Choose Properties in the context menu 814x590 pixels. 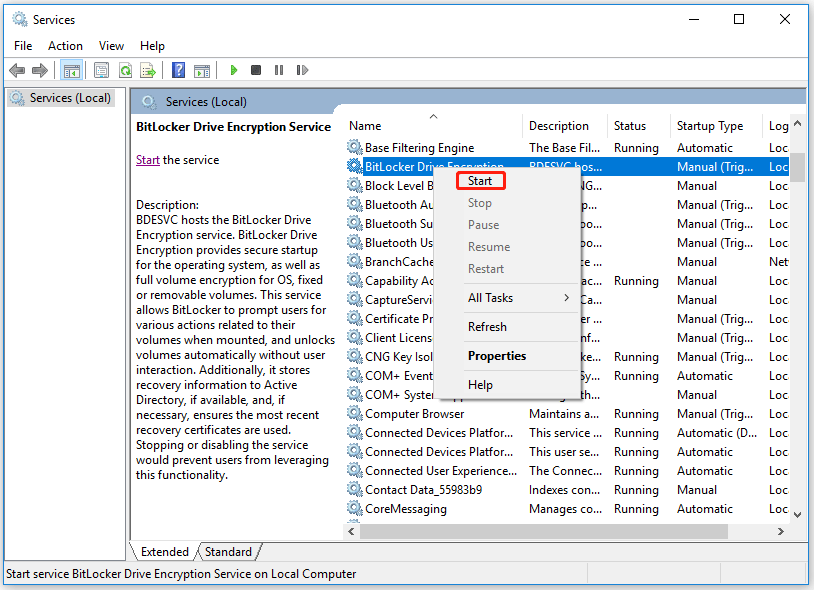pos(507,356)
